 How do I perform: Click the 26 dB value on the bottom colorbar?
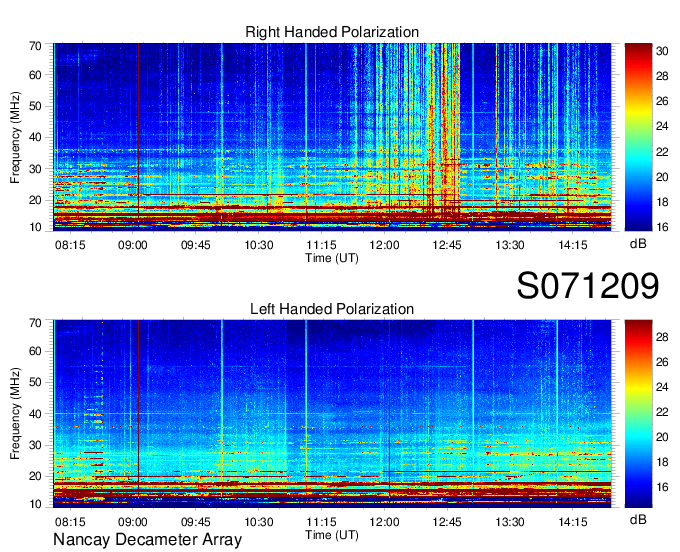(662, 362)
